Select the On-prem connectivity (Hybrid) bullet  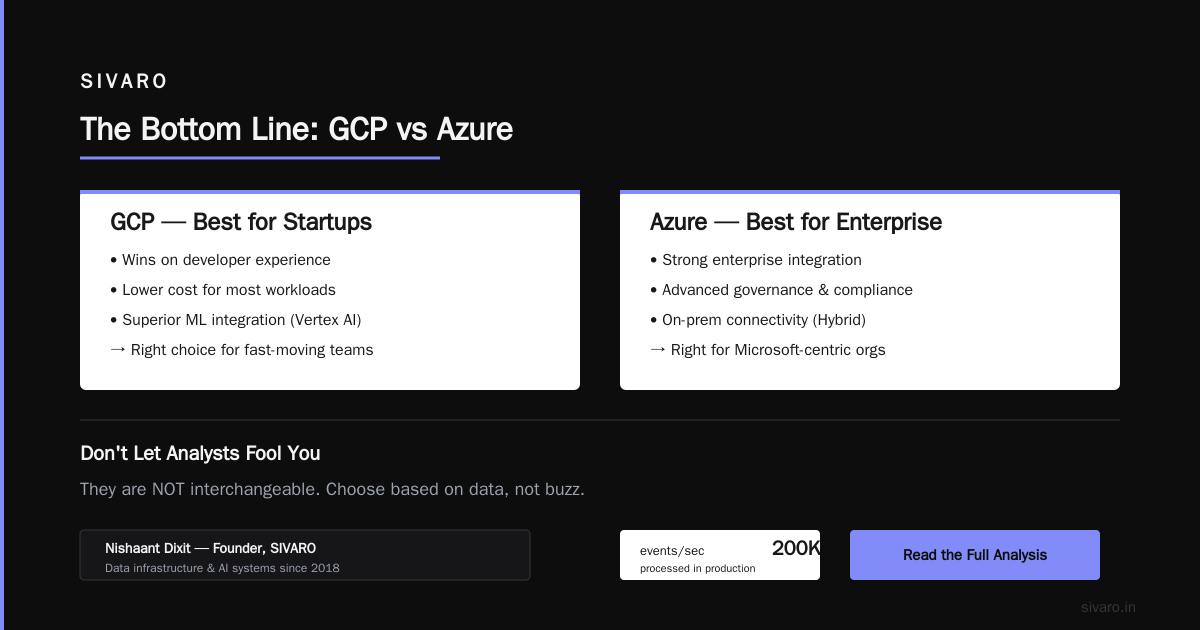pos(758,320)
